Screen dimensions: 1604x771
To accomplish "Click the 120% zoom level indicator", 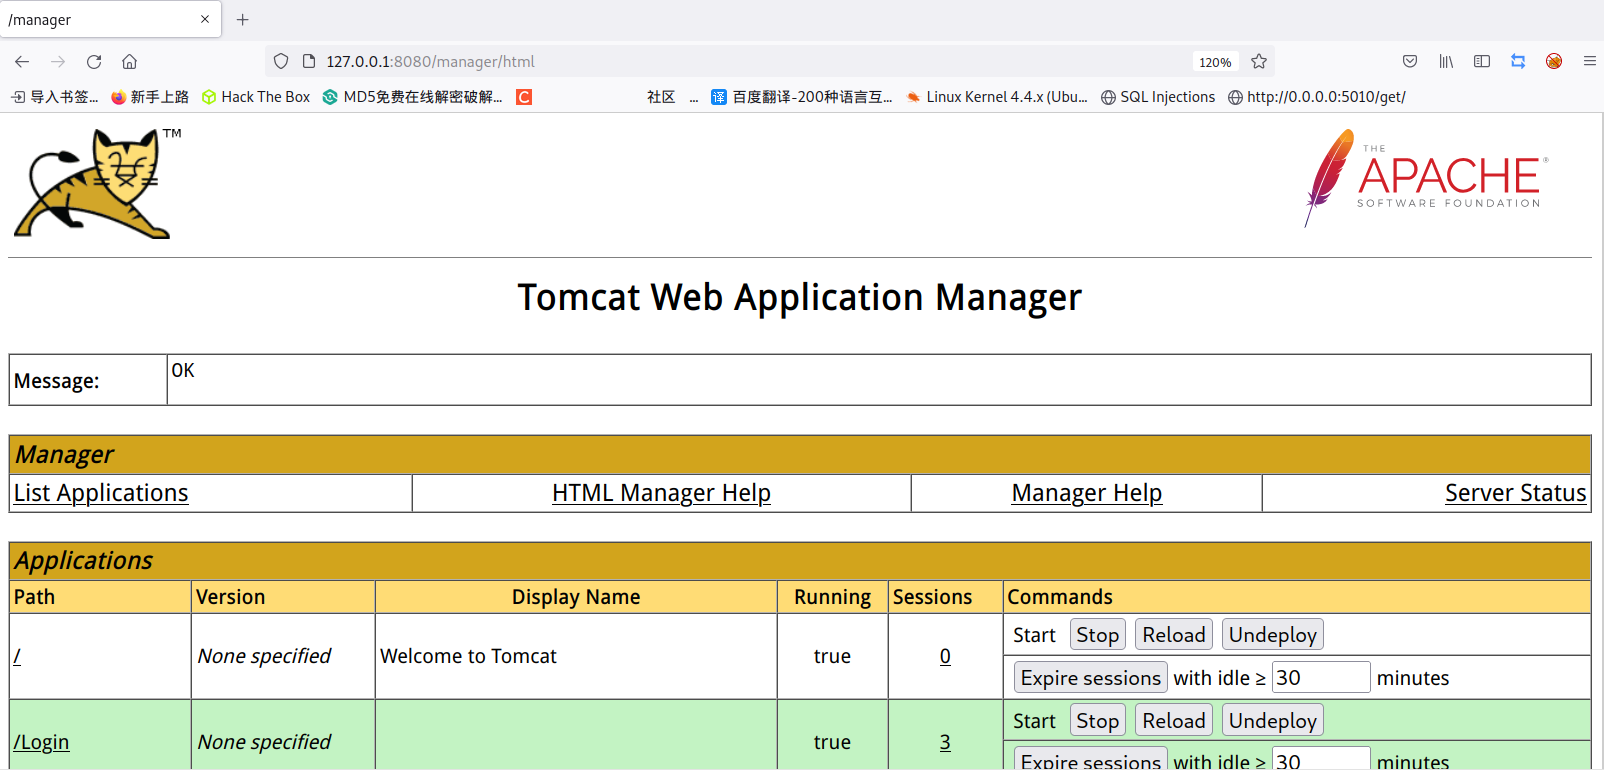I will (x=1215, y=62).
